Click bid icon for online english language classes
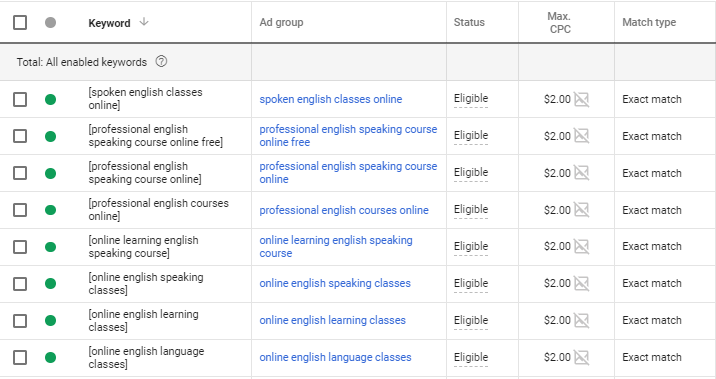The height and width of the screenshot is (379, 716). pyautogui.click(x=581, y=358)
